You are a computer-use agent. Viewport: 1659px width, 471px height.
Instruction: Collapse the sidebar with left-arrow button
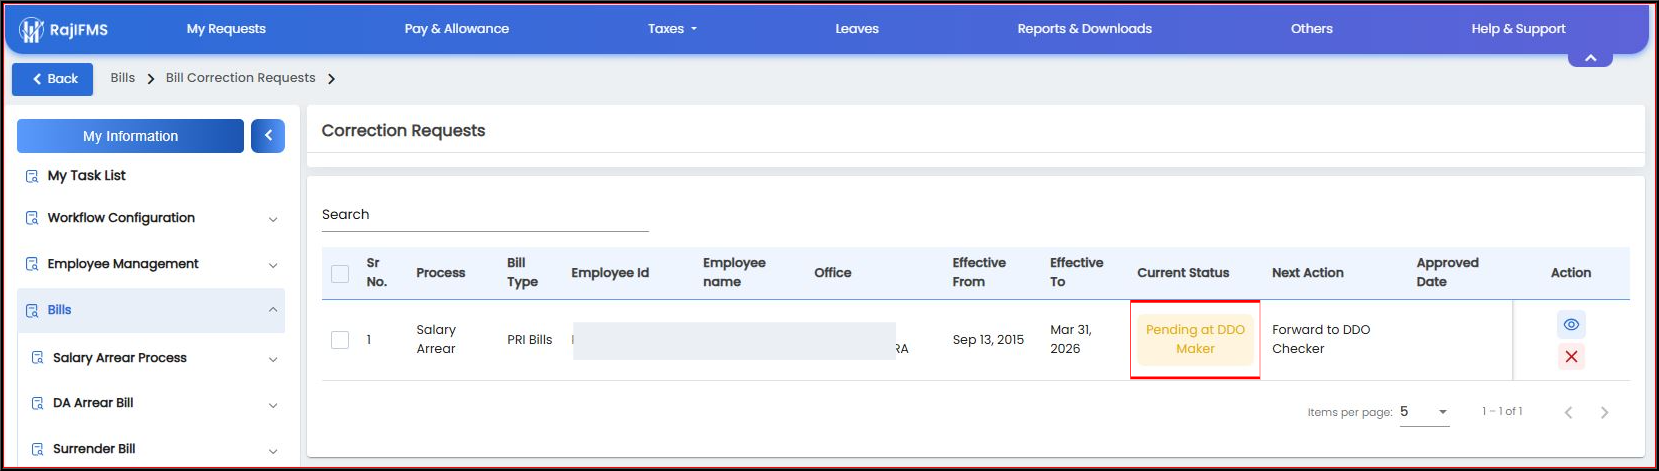tap(268, 136)
